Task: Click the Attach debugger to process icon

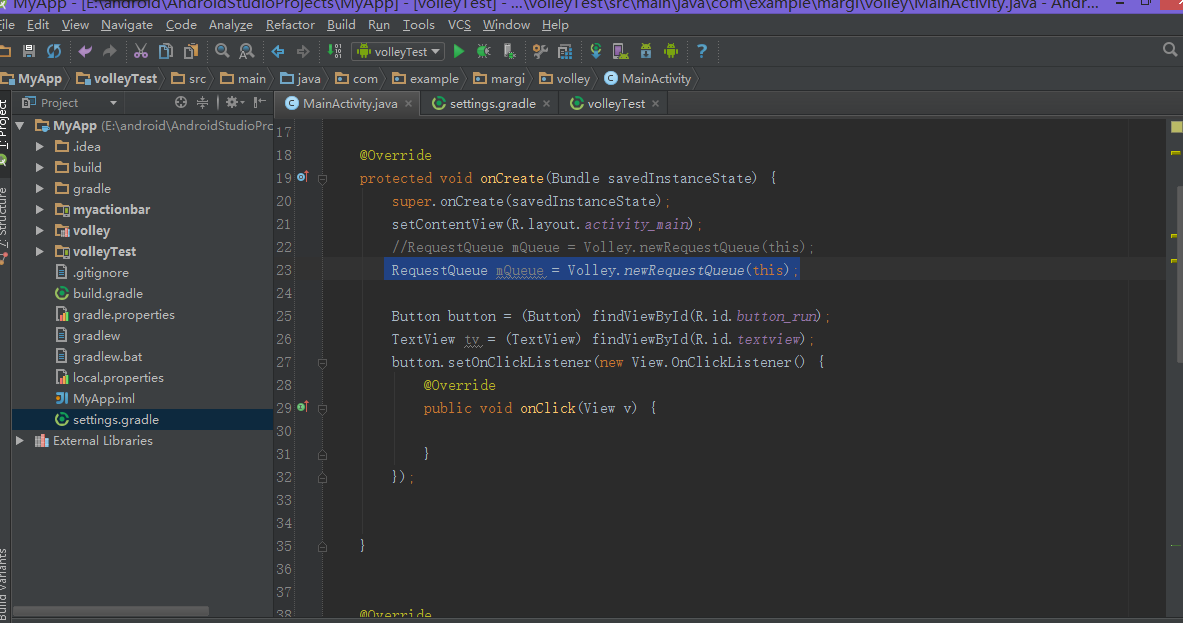Action: (509, 51)
